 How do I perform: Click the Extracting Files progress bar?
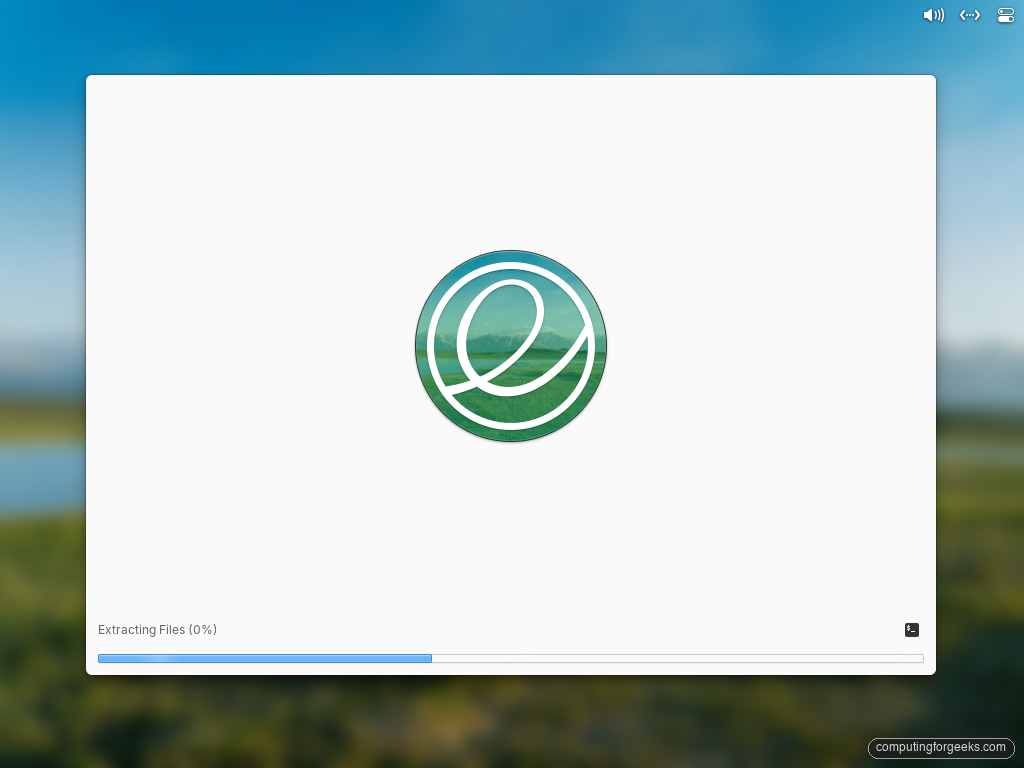pos(511,658)
